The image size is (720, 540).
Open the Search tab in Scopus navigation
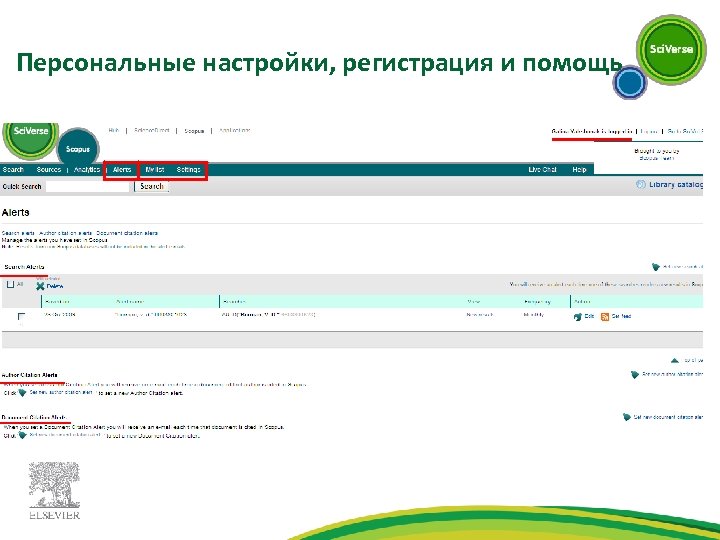(x=13, y=169)
